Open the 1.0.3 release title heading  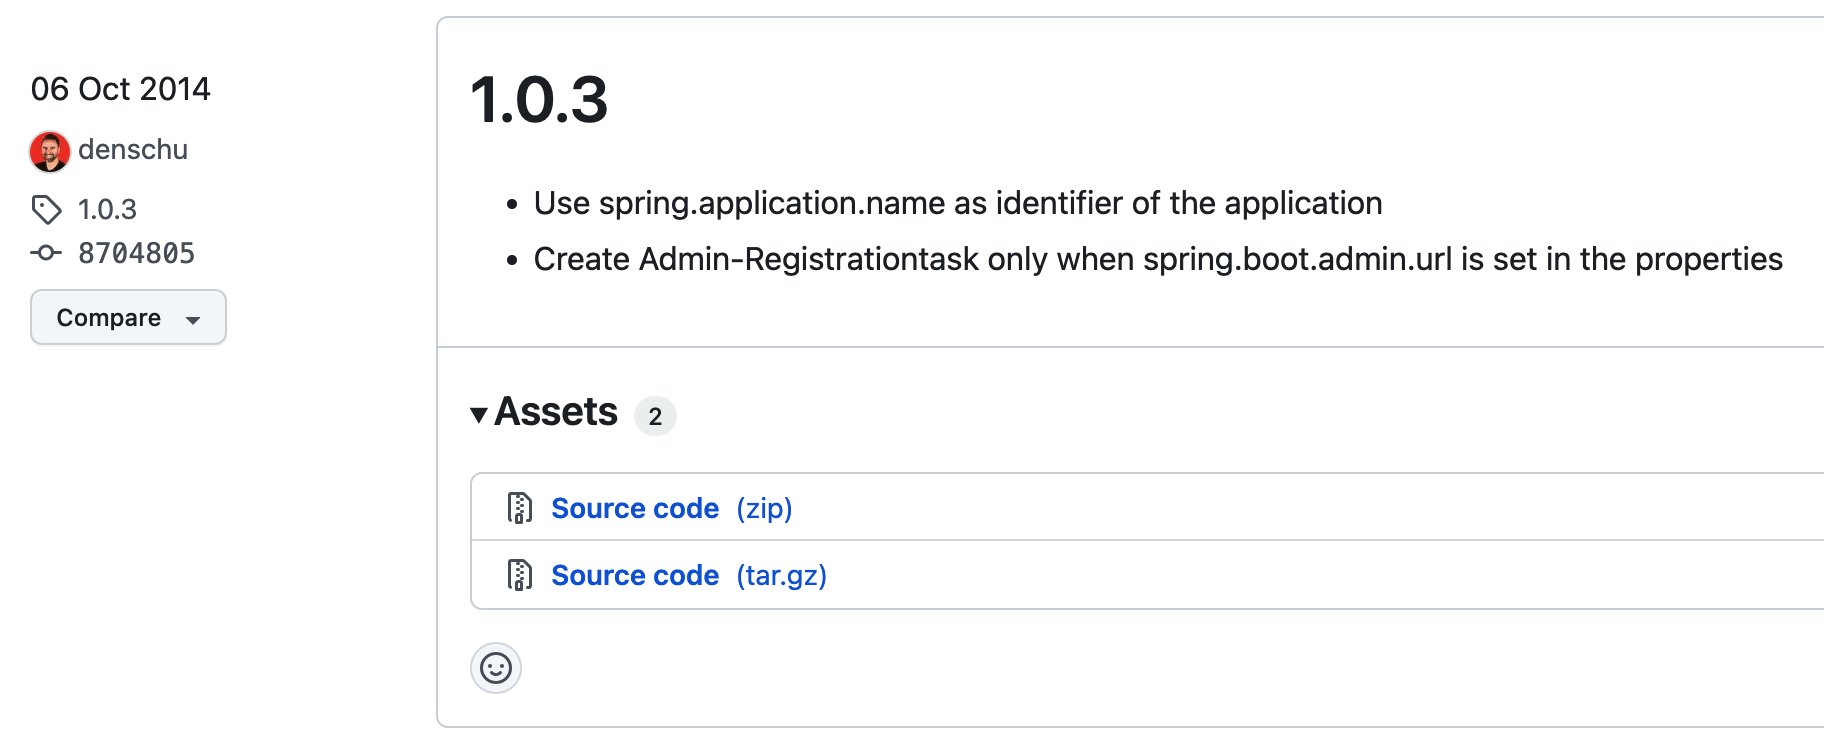[x=539, y=100]
